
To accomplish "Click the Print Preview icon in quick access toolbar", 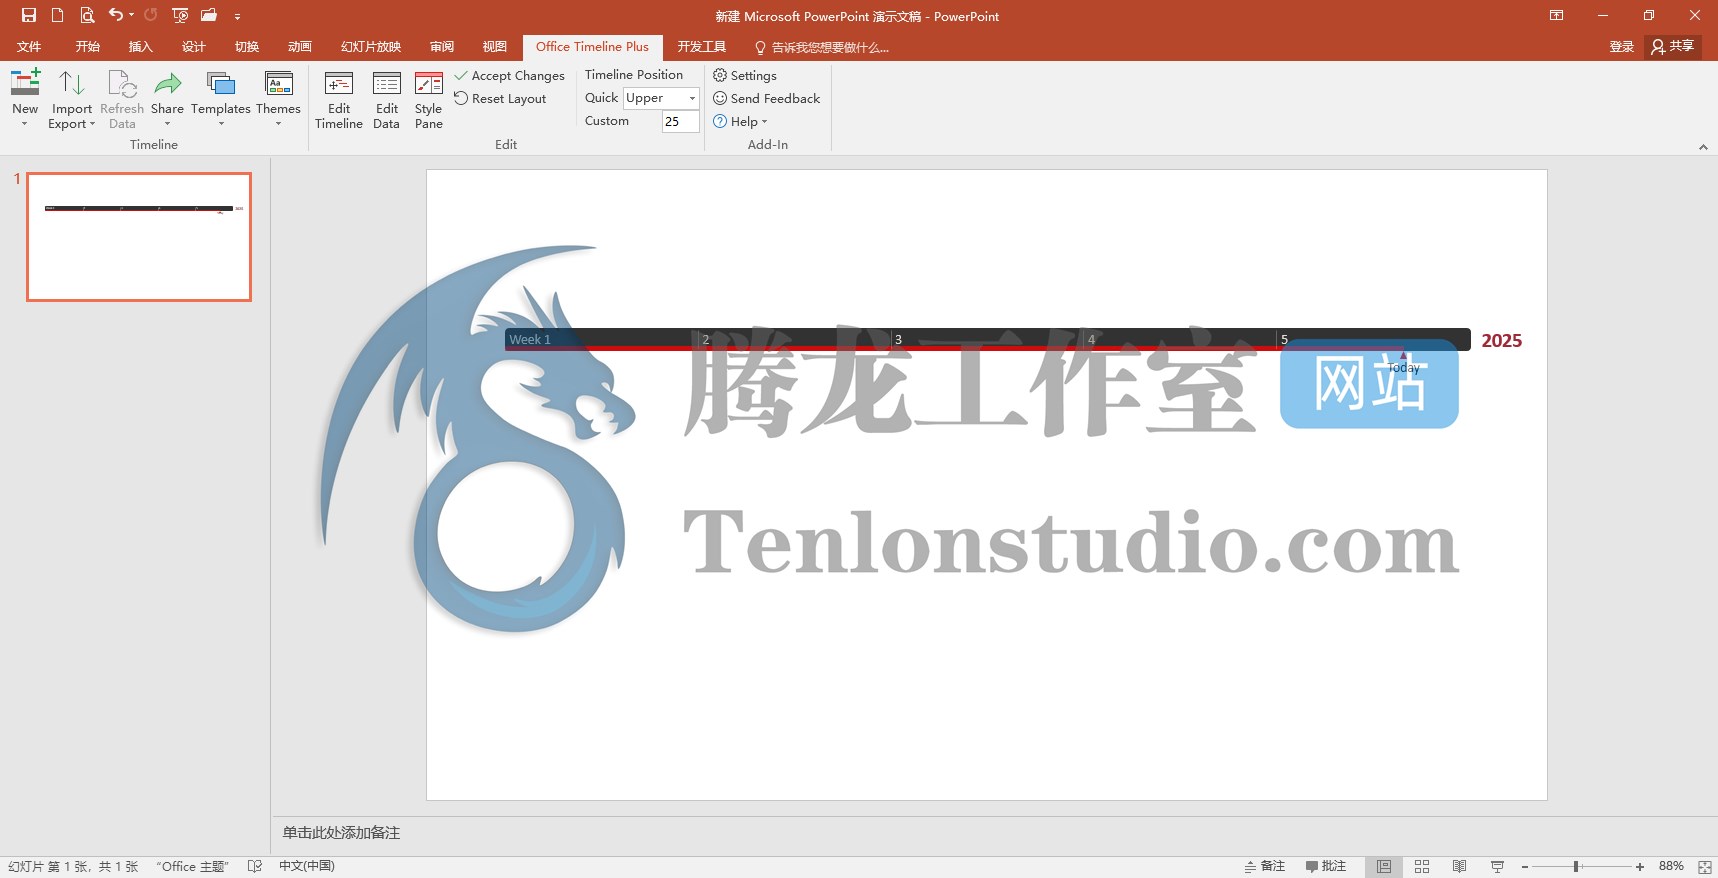I will tap(87, 15).
